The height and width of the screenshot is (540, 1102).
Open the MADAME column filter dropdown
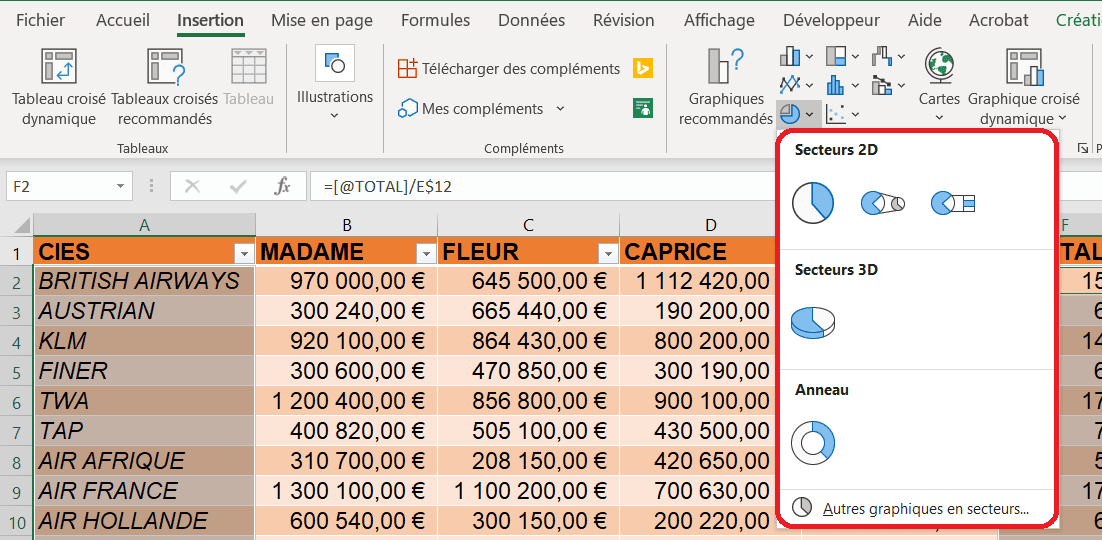point(425,252)
